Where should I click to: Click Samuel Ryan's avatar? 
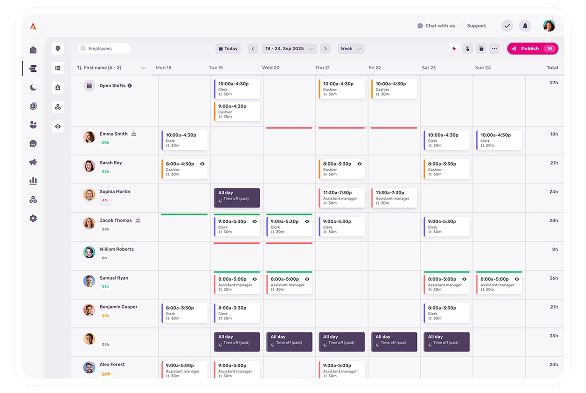(89, 281)
